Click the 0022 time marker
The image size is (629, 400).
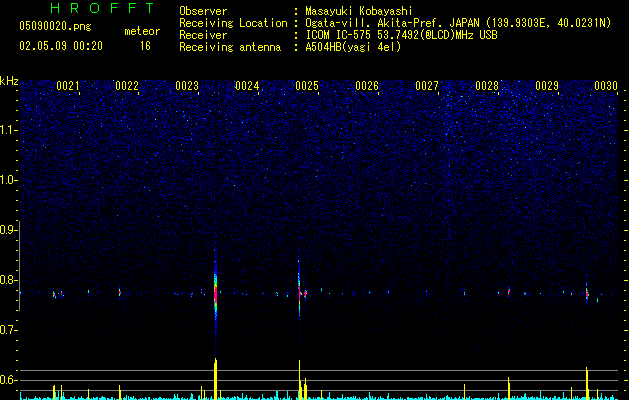click(127, 86)
